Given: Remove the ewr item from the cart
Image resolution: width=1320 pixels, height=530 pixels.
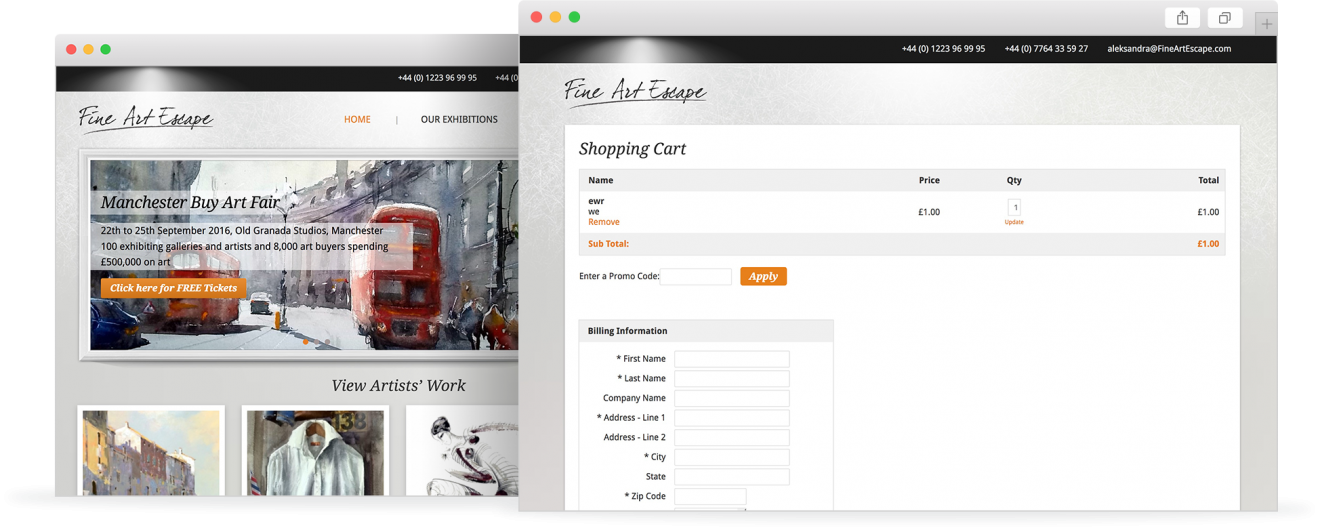Looking at the screenshot, I should [x=603, y=222].
